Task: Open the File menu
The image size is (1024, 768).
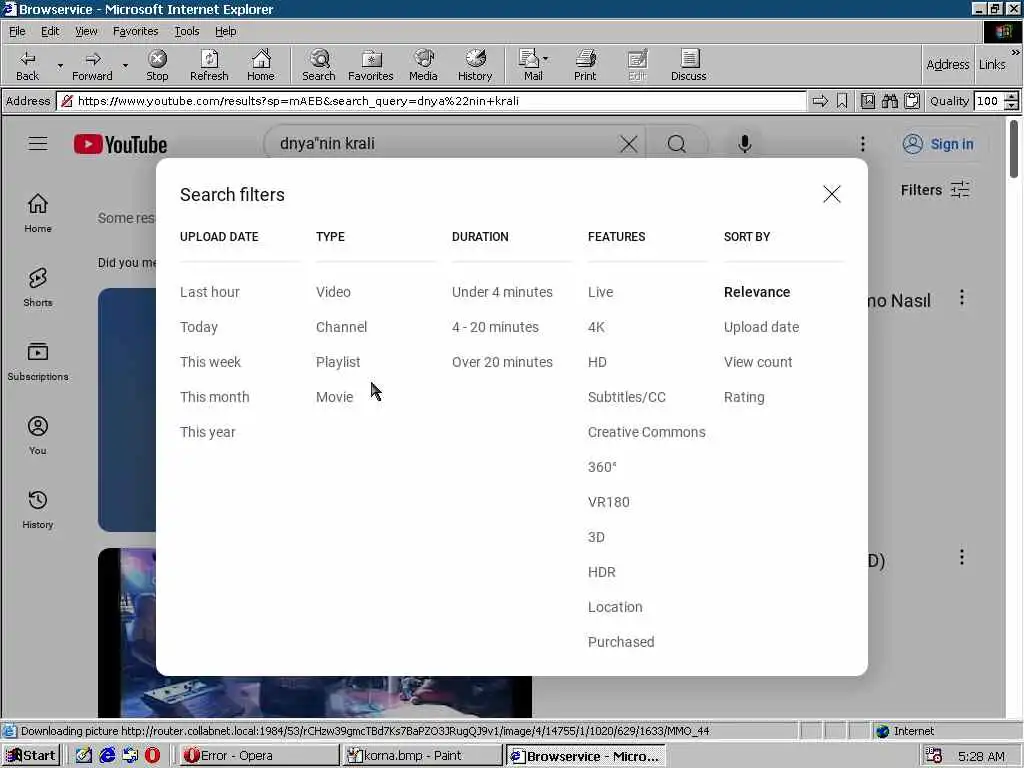Action: tap(17, 31)
